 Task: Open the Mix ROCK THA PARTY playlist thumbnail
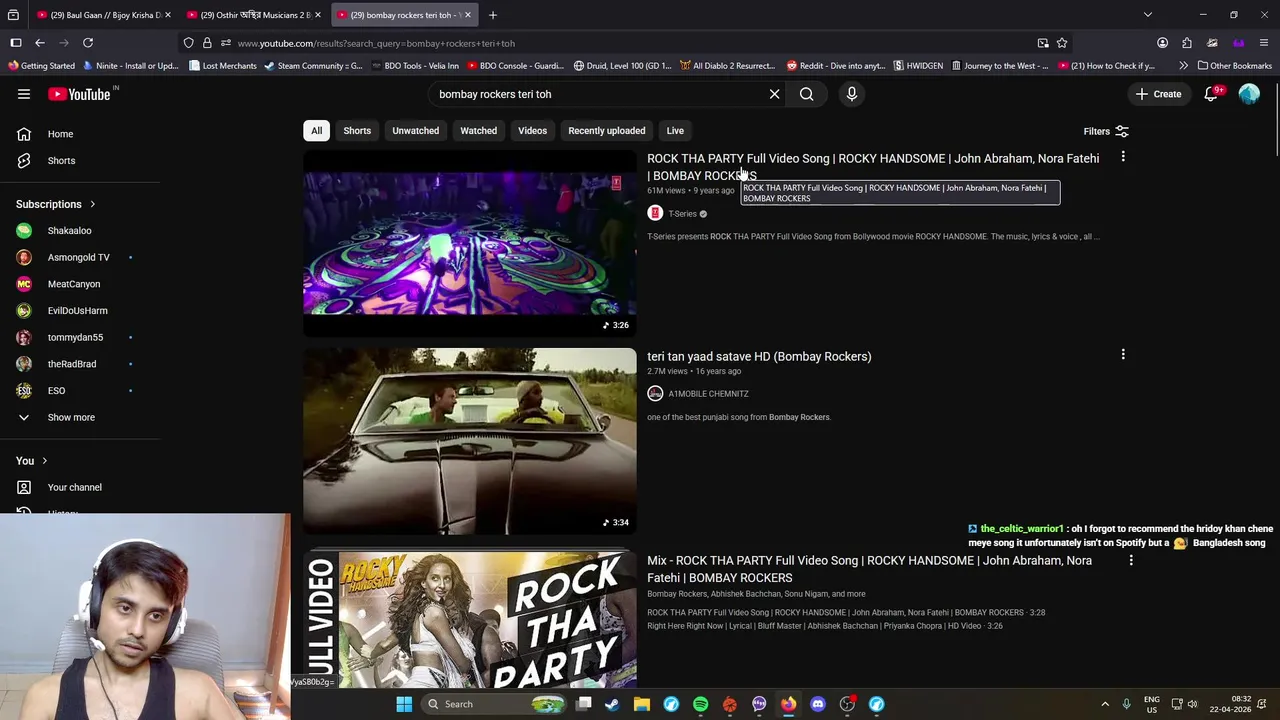pyautogui.click(x=470, y=619)
